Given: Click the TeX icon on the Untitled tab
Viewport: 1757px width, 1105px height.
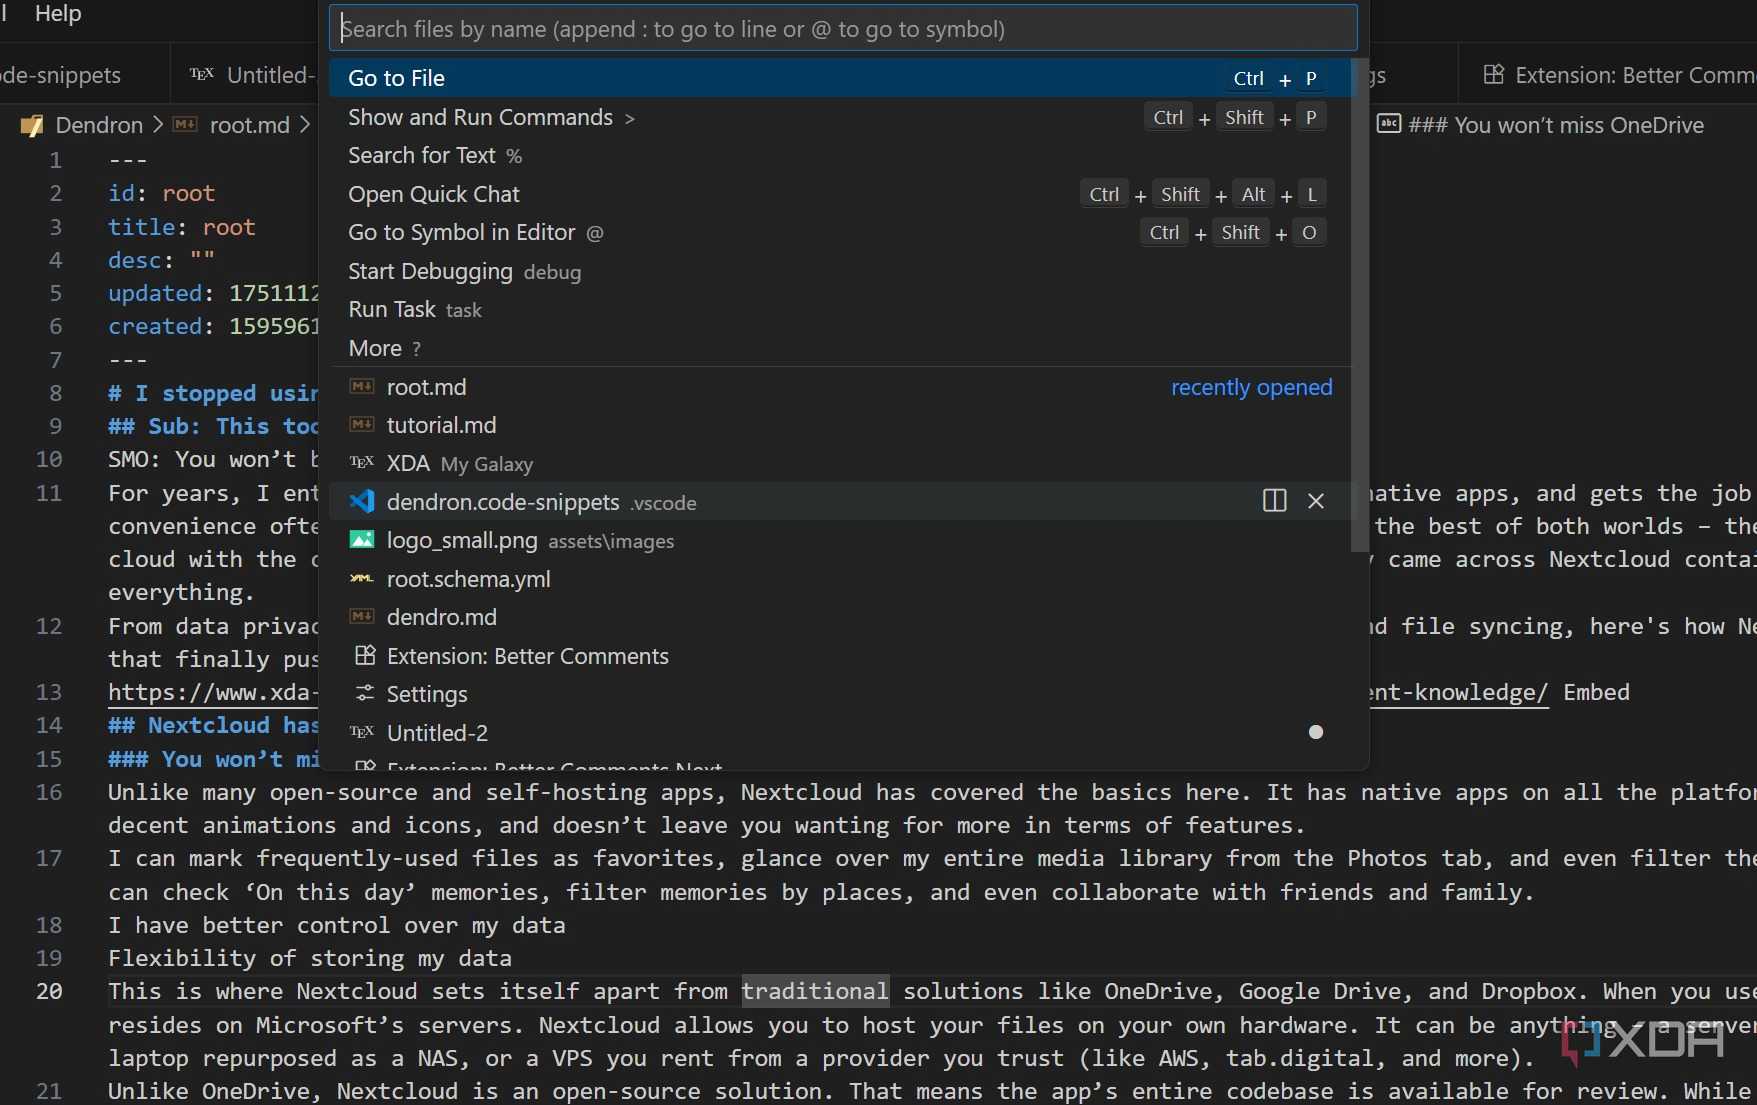Looking at the screenshot, I should tap(201, 74).
